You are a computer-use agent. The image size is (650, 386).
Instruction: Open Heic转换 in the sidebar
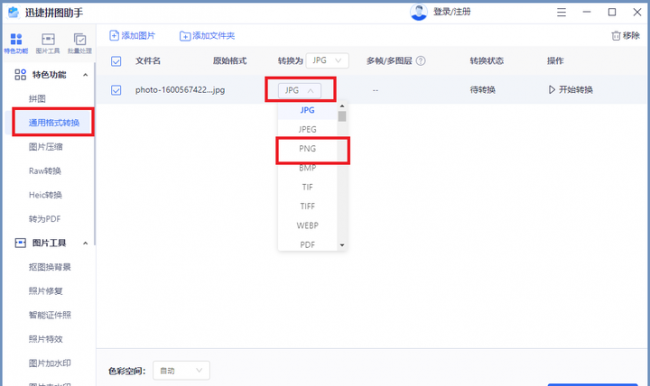(45, 195)
